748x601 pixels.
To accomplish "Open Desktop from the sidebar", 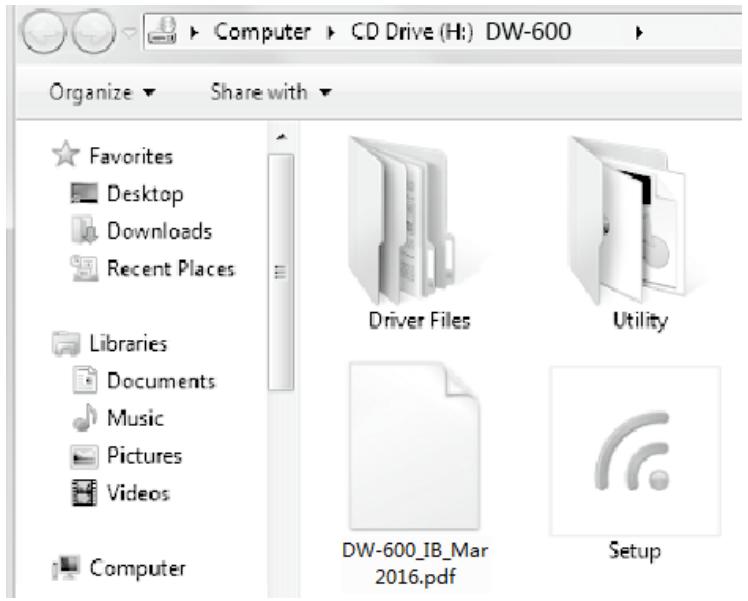I will (x=145, y=194).
